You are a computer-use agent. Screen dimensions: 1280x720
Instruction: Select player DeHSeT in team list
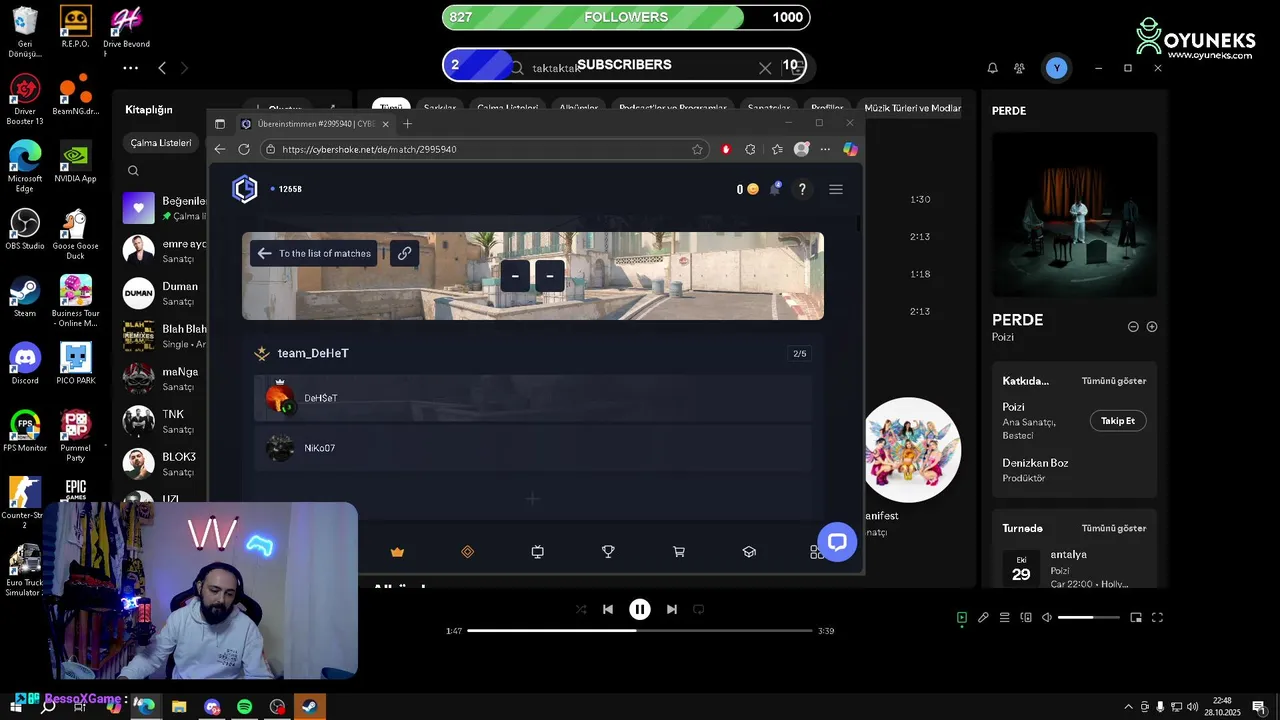click(x=532, y=398)
